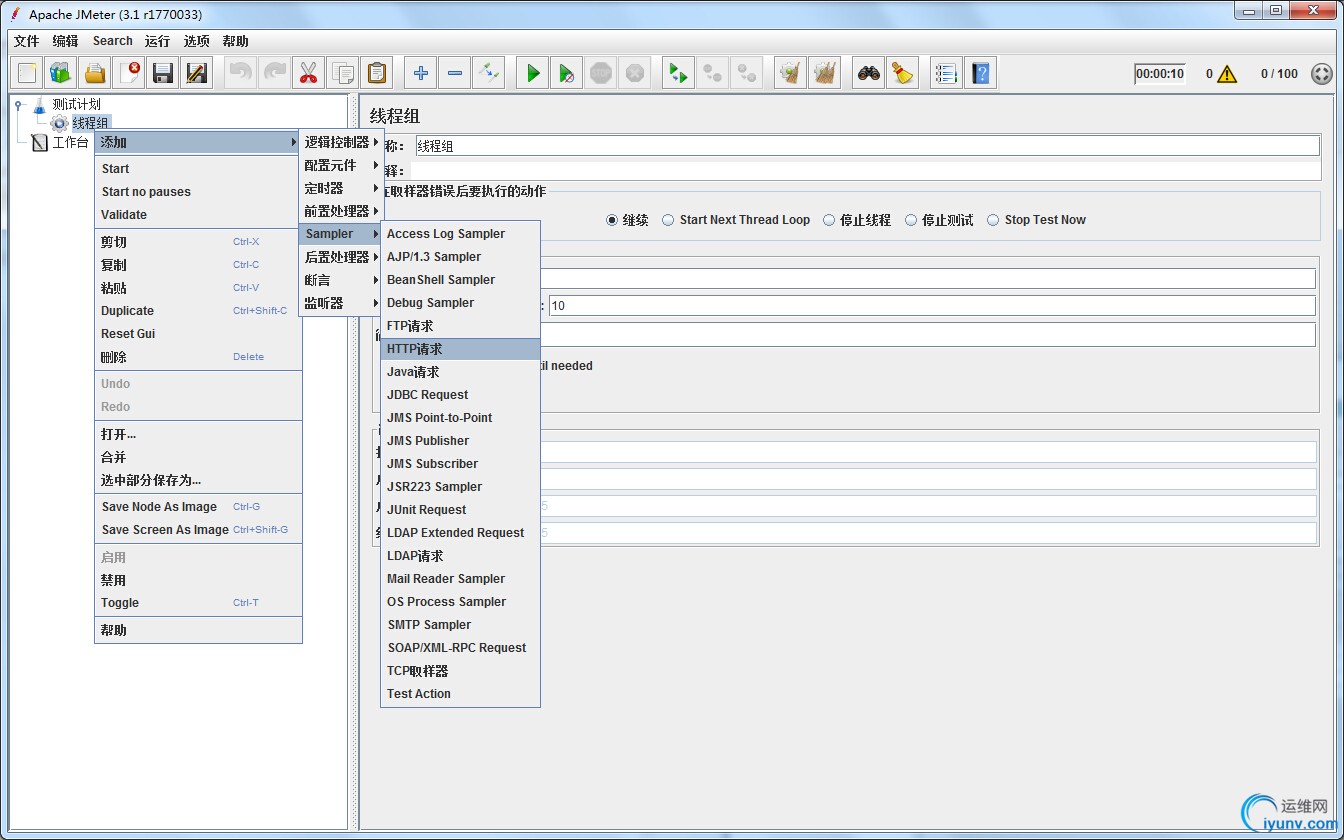Click the Save floppy disk icon
This screenshot has width=1344, height=840.
163,73
